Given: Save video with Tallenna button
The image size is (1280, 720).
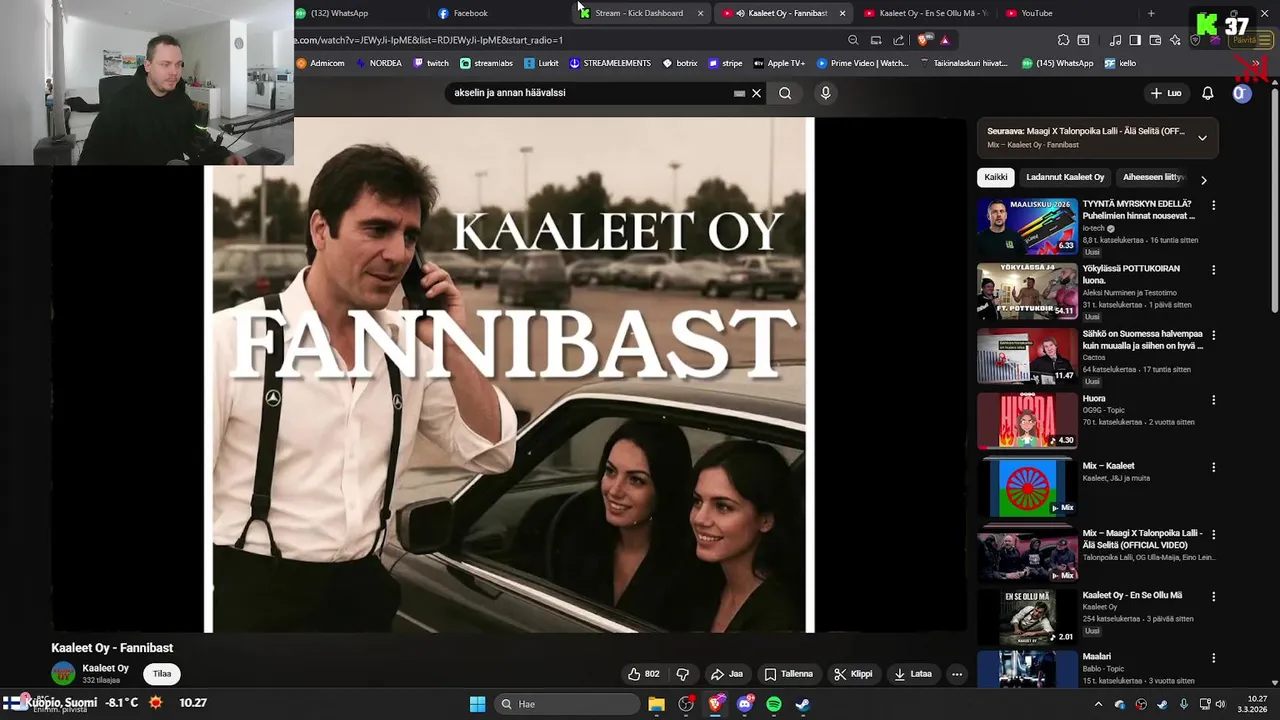Looking at the screenshot, I should click(788, 674).
